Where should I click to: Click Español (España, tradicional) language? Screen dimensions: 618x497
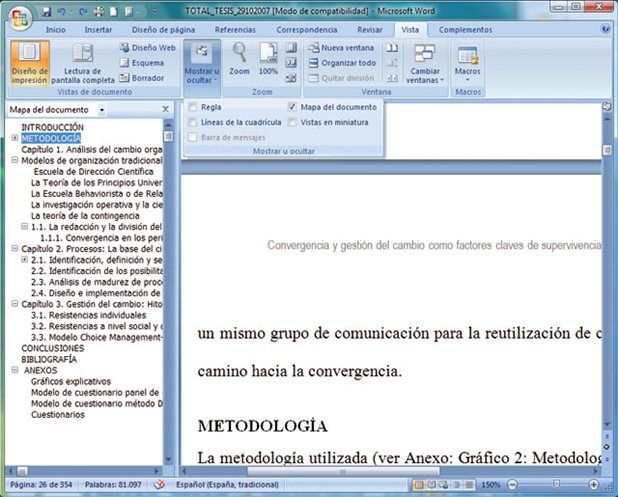(x=227, y=484)
